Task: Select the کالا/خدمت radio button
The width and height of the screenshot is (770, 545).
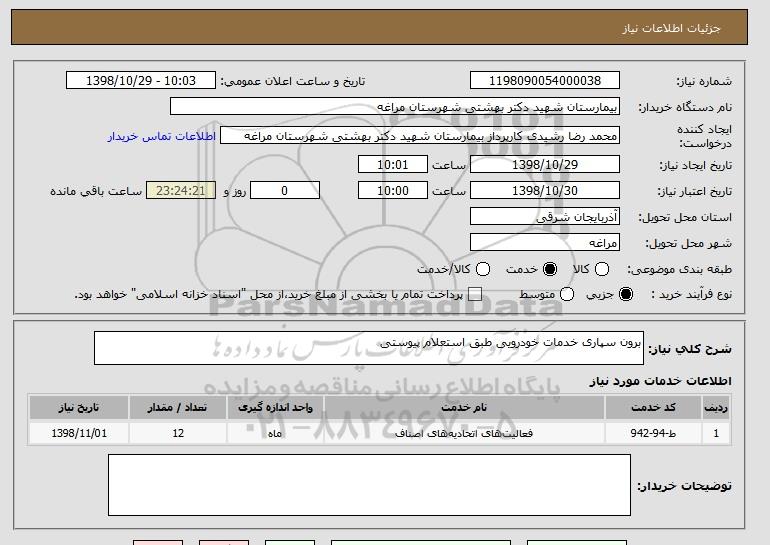Action: click(x=483, y=269)
